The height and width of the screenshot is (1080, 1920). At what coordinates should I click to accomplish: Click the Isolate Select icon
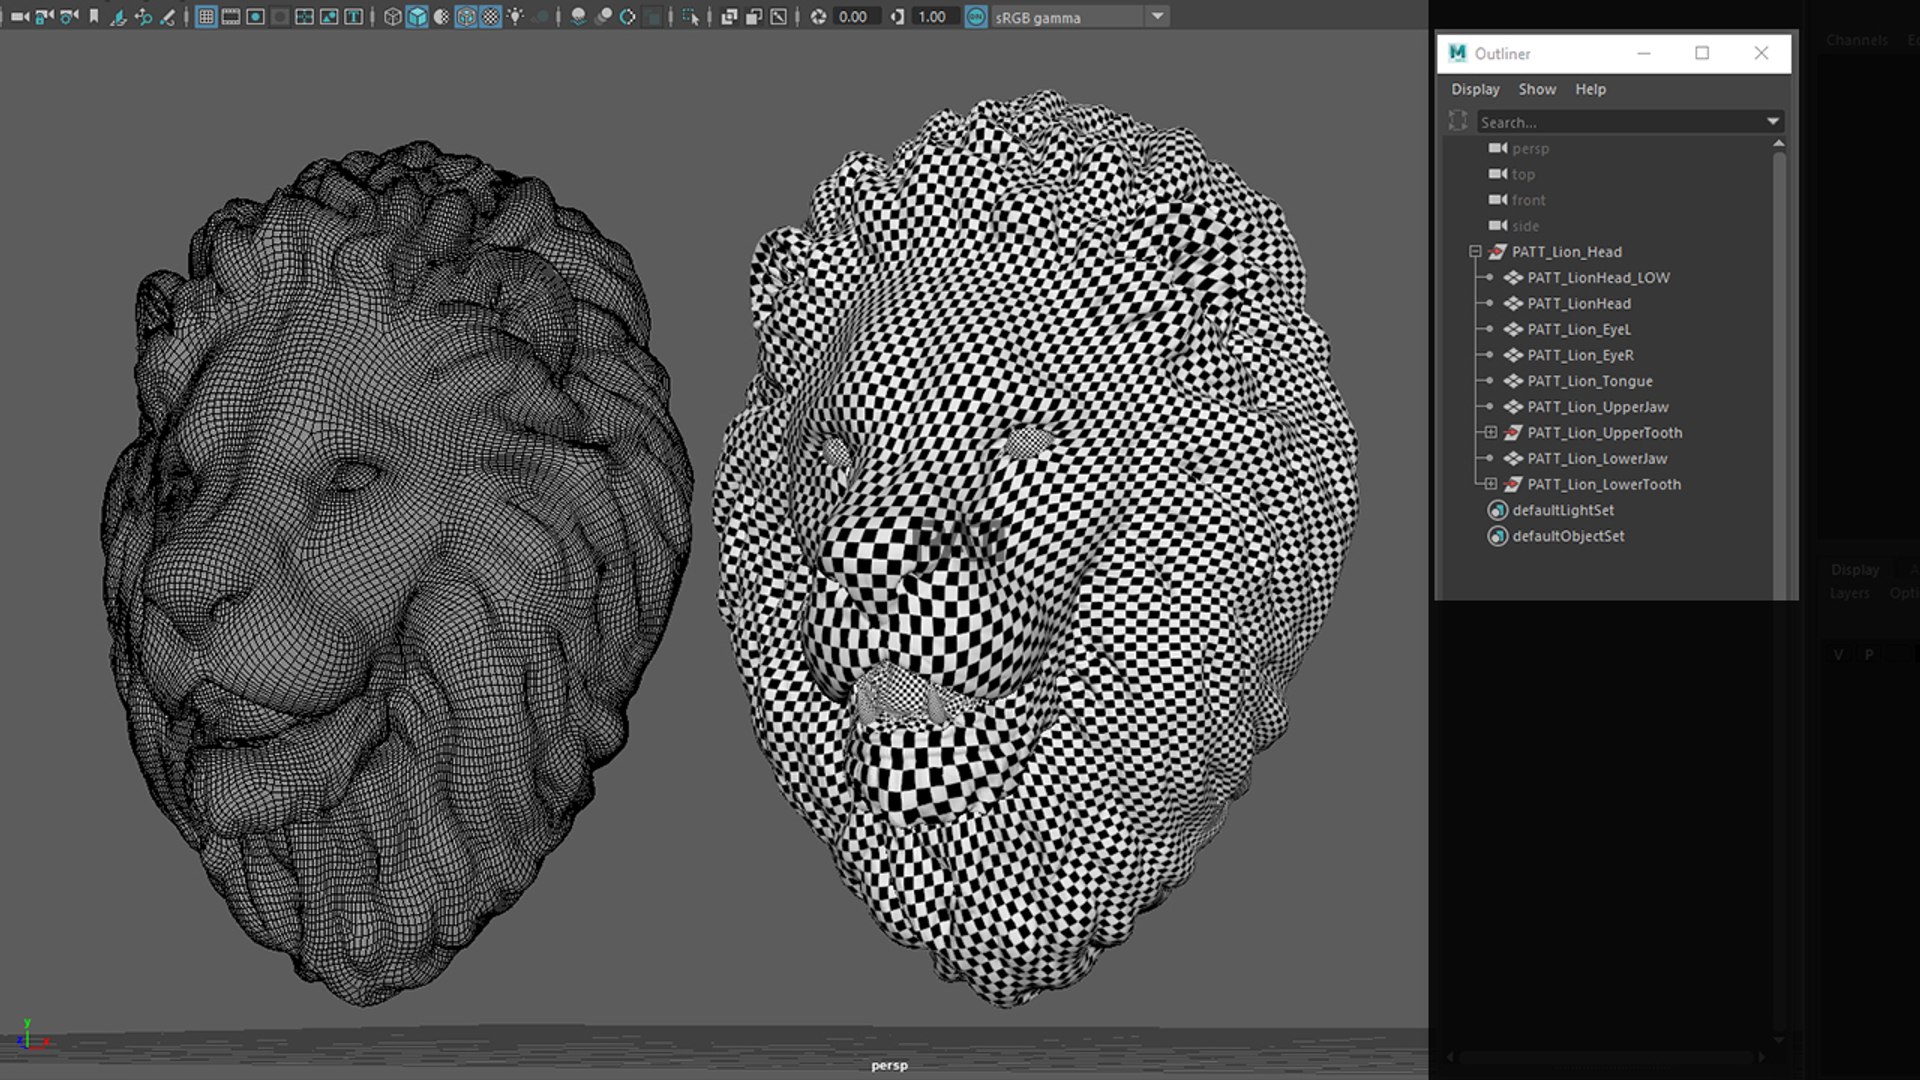point(691,17)
